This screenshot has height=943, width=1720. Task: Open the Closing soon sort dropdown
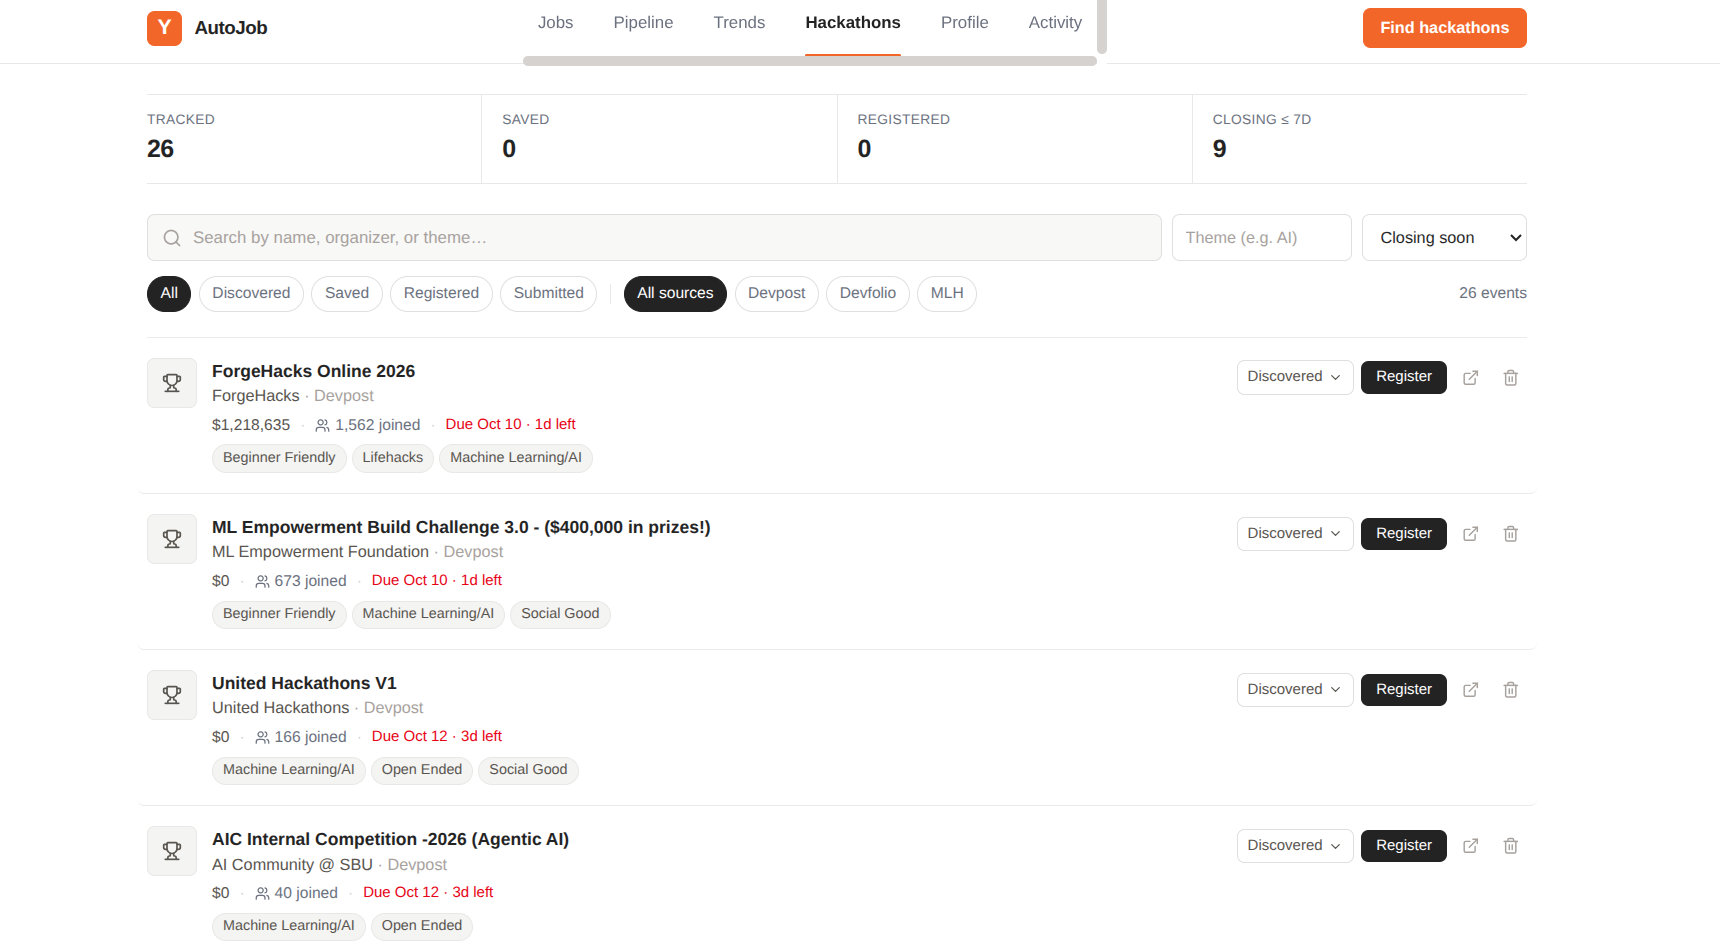(x=1444, y=238)
